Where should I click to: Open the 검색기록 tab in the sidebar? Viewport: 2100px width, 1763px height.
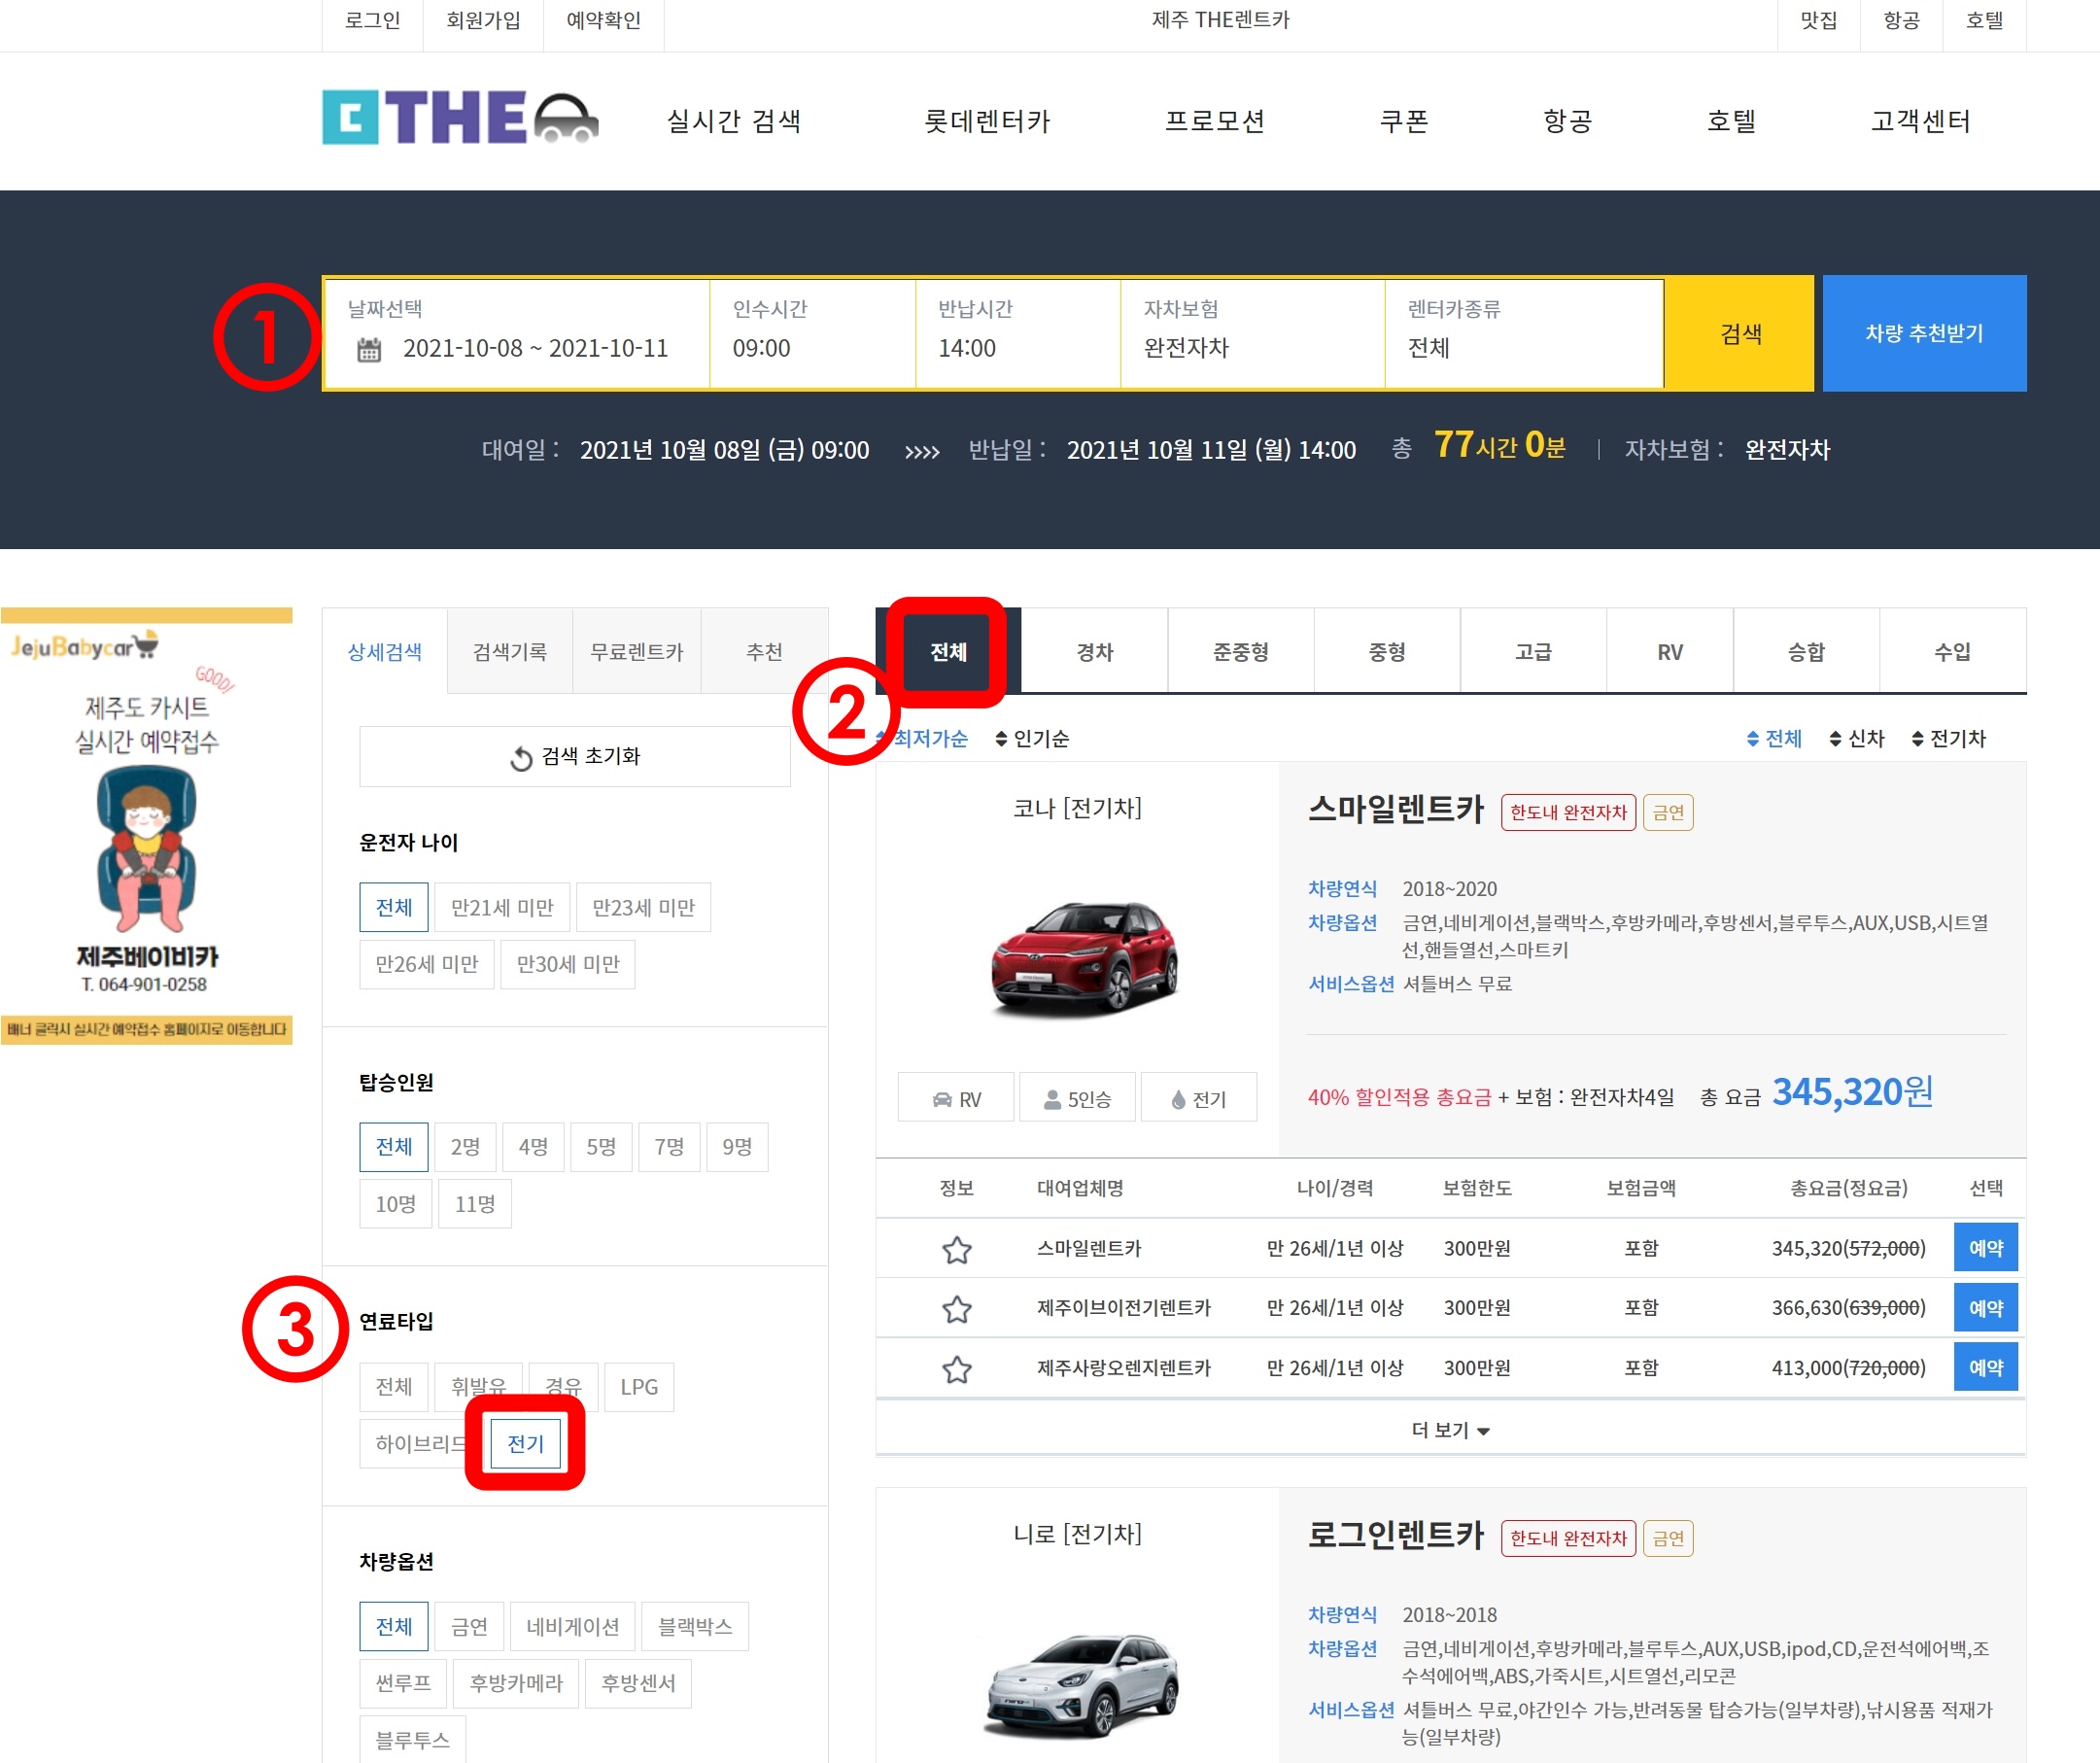[509, 651]
